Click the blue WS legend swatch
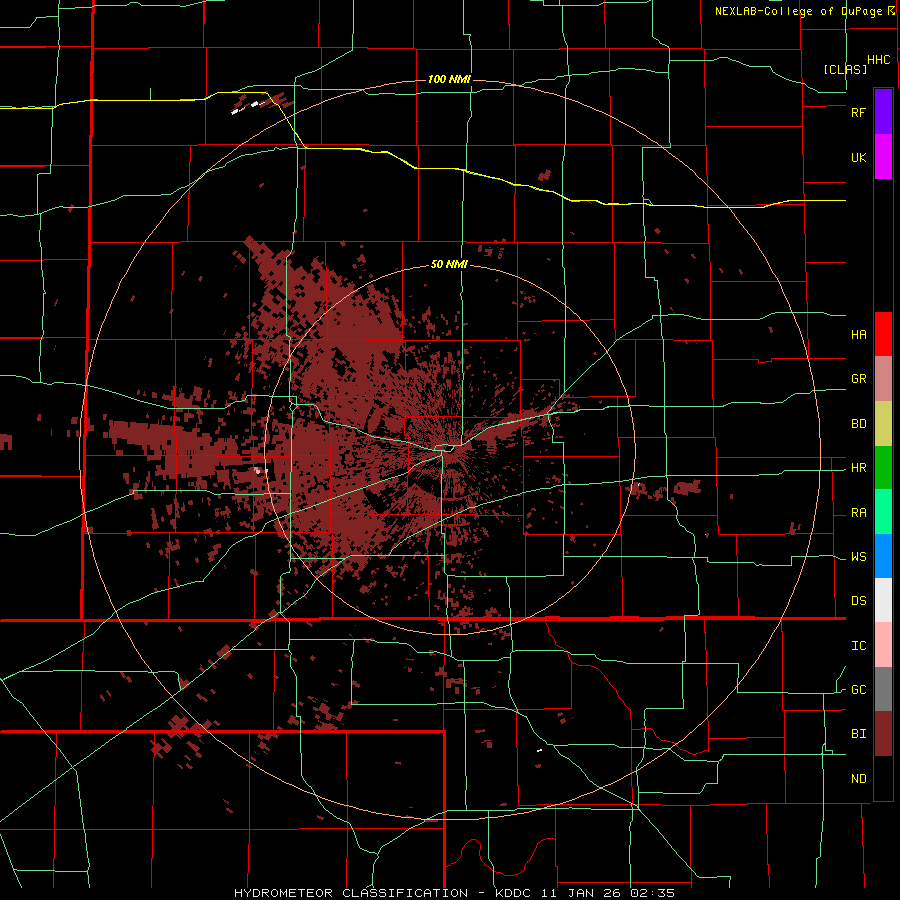The image size is (900, 900). pyautogui.click(x=883, y=556)
